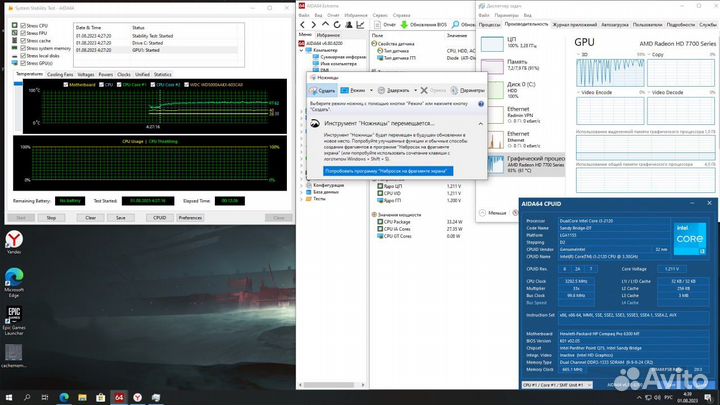Viewport: 720px width, 405px height.
Task: Open the CPU core selector dropdown in CPUID
Action: 557,385
